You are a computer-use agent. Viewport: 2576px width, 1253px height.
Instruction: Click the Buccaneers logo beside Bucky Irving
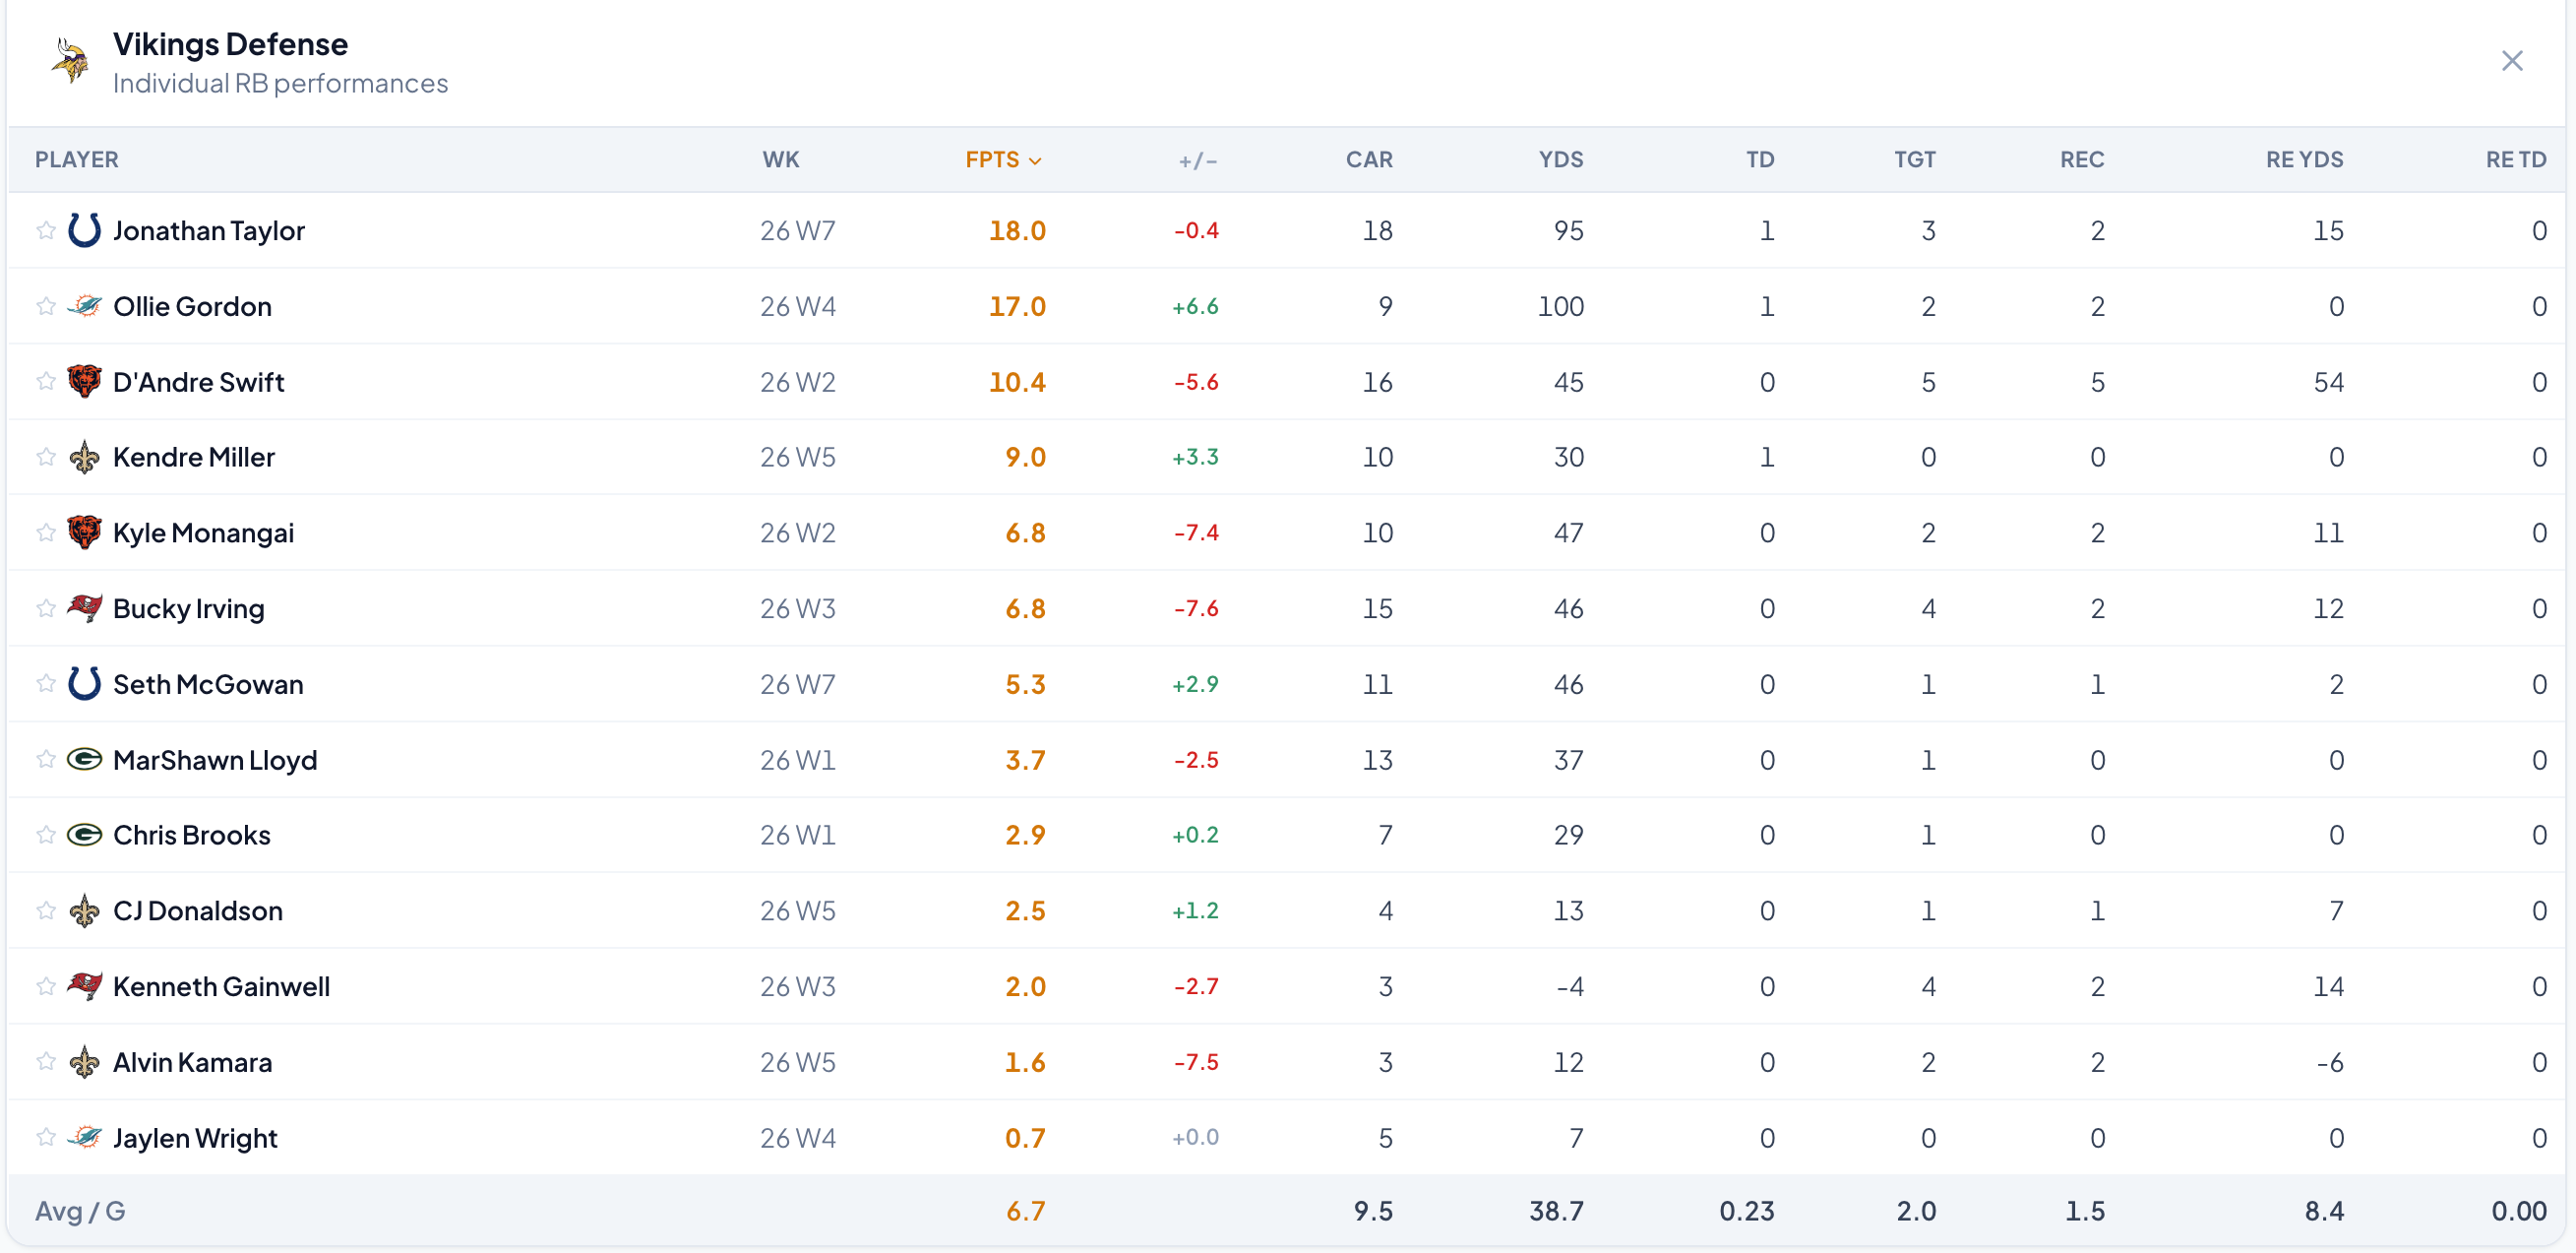84,608
